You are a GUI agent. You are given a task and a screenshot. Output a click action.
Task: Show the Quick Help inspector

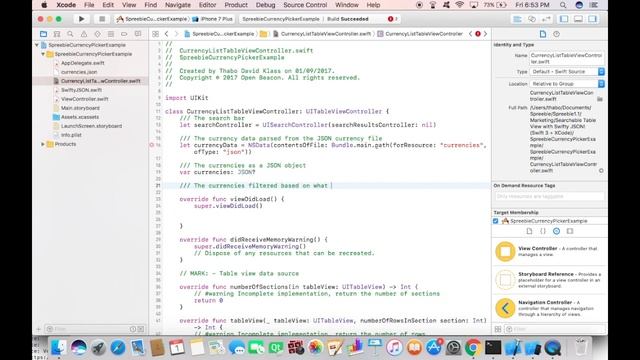click(x=556, y=34)
